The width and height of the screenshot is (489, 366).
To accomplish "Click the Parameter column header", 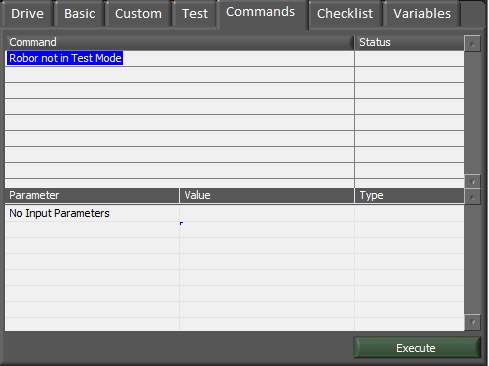I will [92, 195].
